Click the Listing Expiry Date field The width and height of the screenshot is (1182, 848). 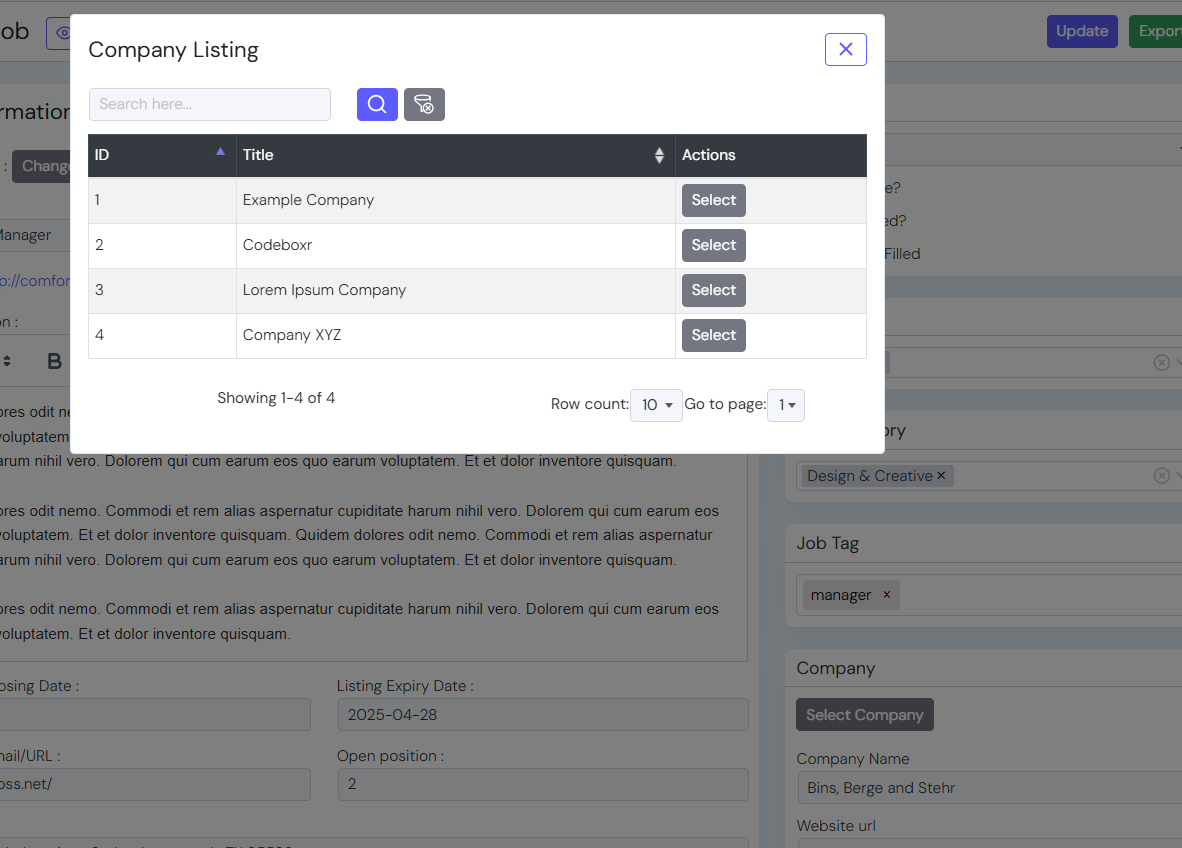(542, 715)
